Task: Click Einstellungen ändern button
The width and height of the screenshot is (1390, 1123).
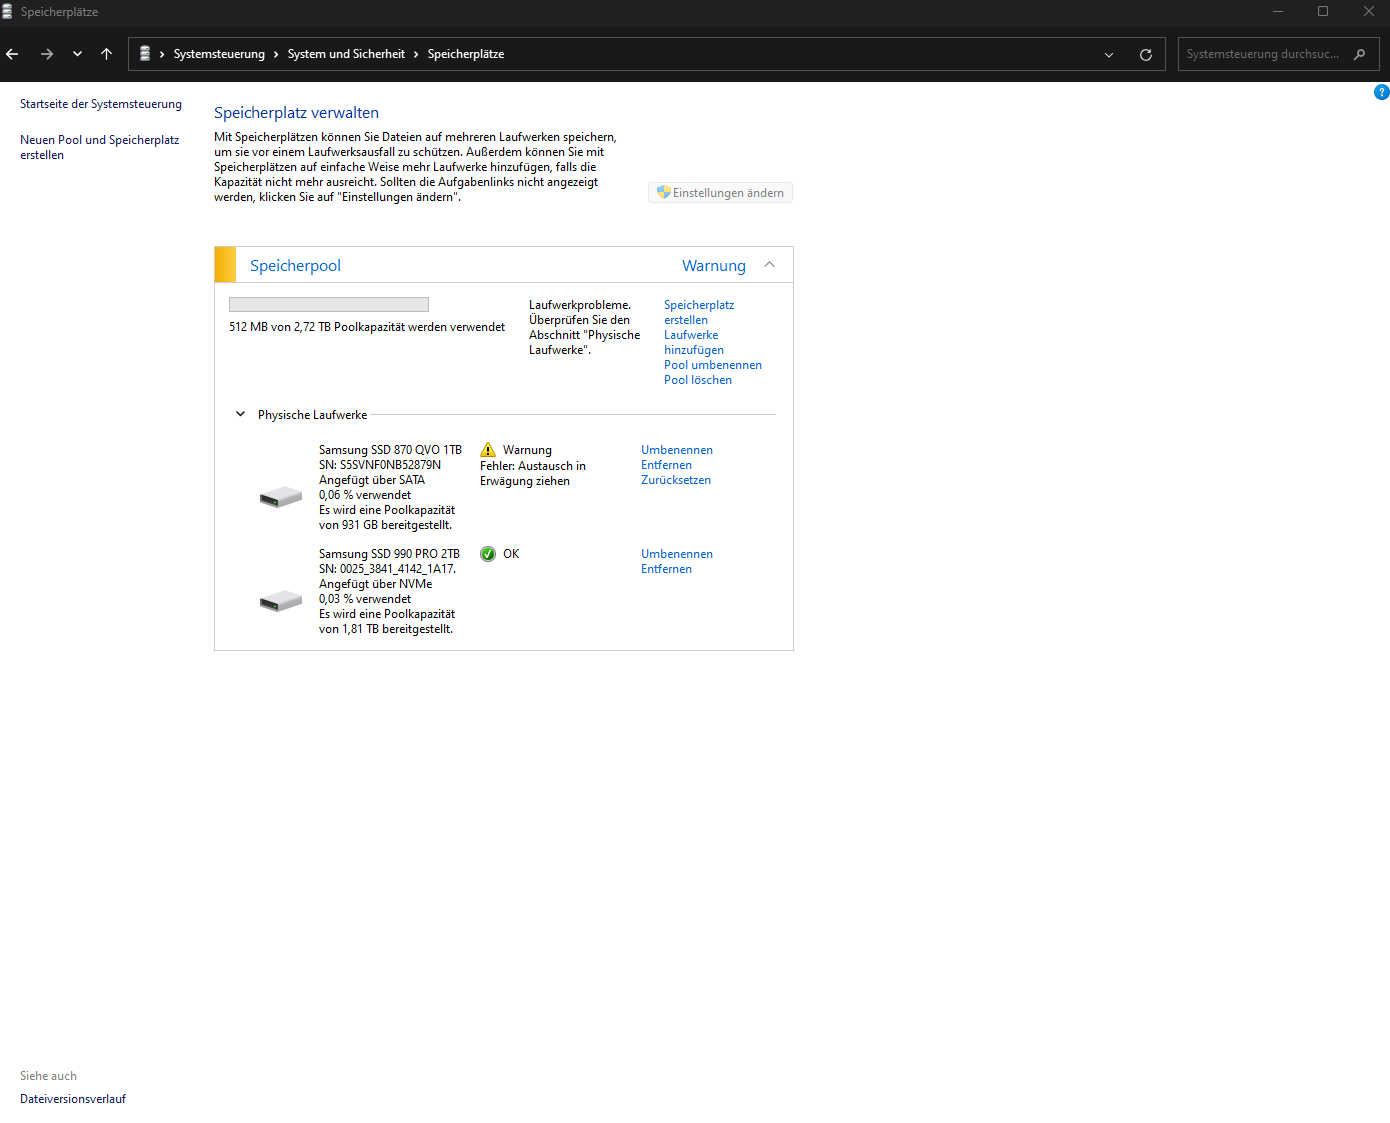Action: tap(720, 193)
